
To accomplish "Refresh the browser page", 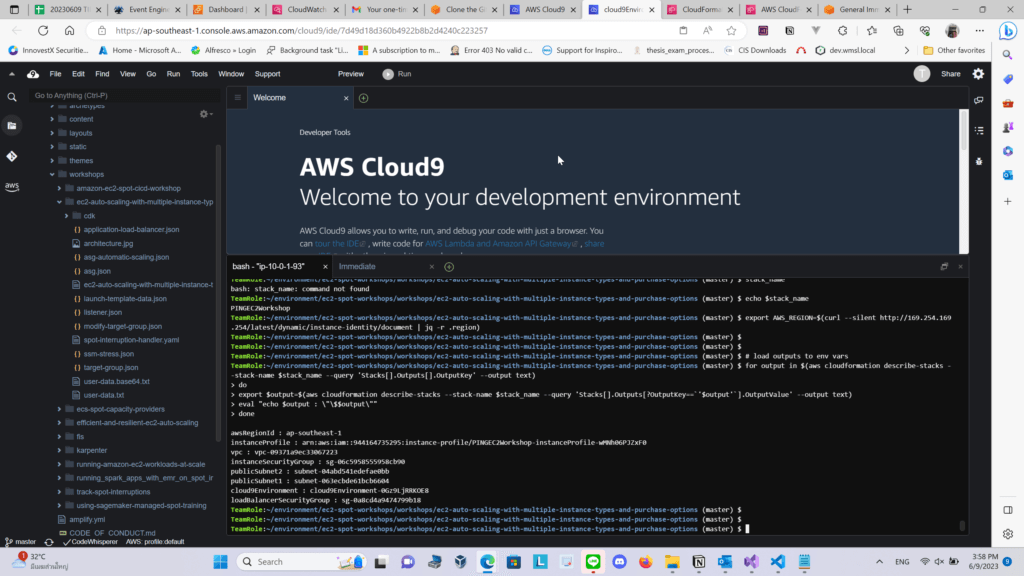I will (x=43, y=31).
